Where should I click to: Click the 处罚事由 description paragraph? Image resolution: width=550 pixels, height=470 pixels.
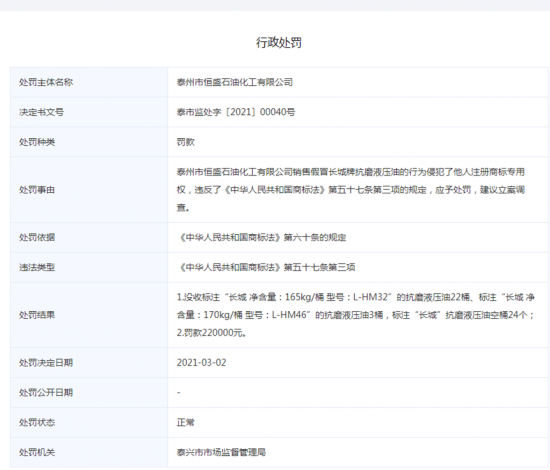pos(351,190)
